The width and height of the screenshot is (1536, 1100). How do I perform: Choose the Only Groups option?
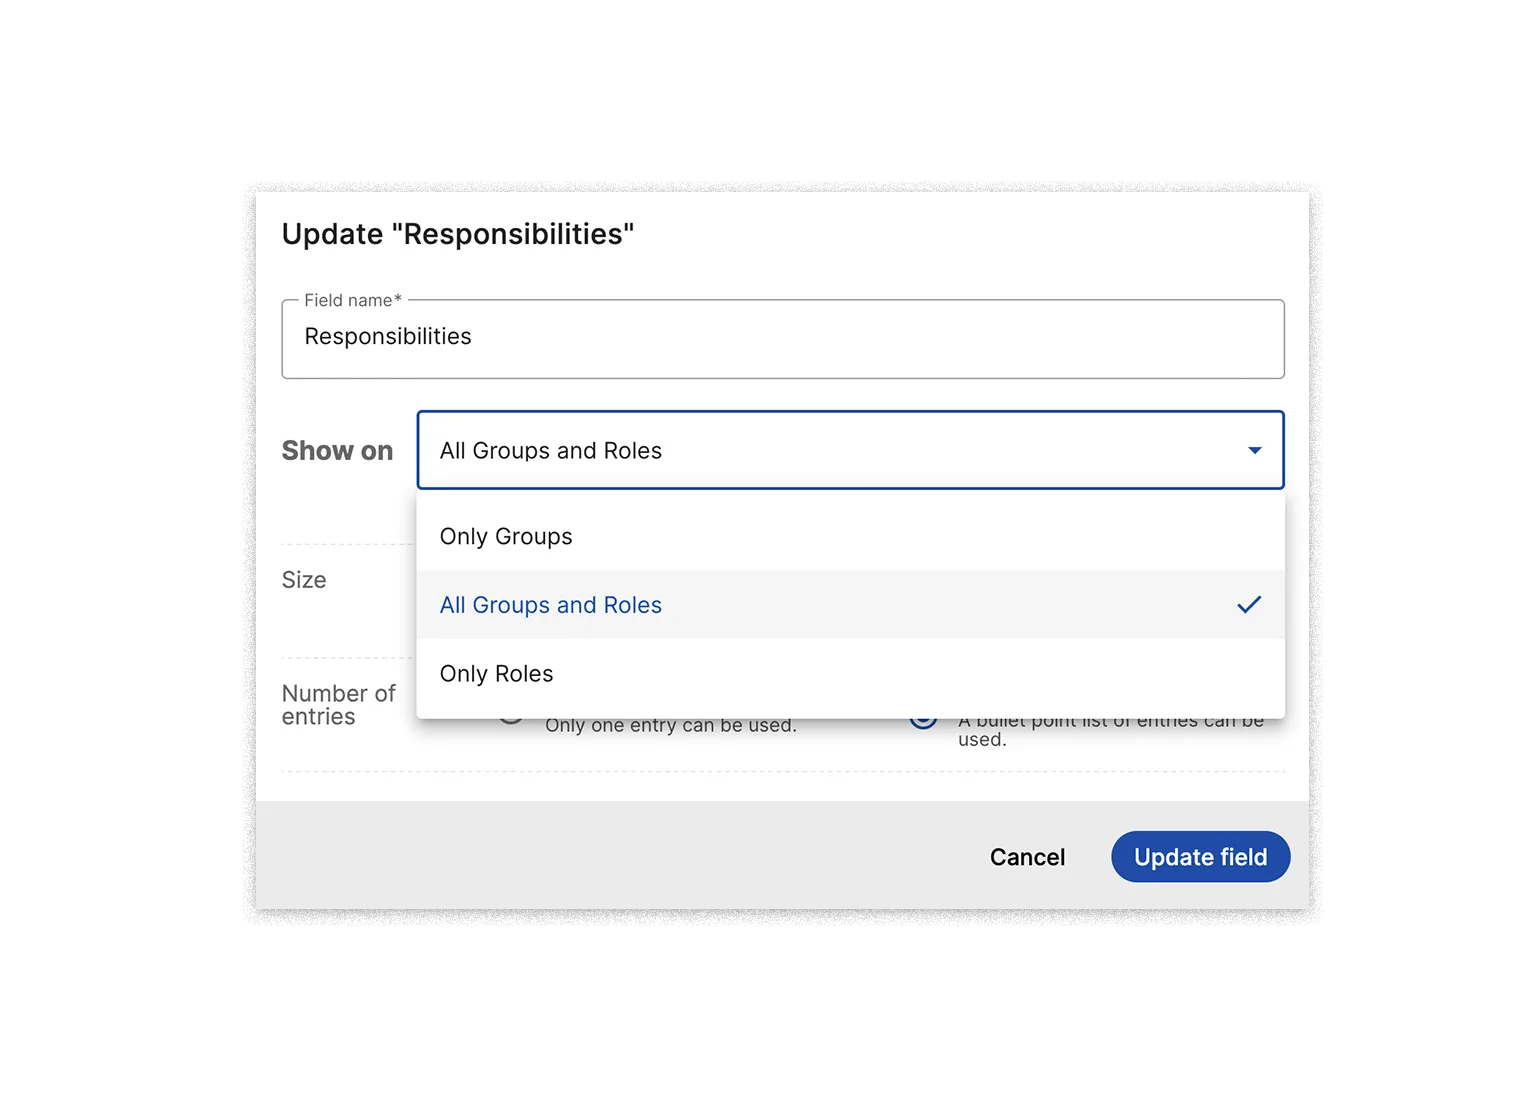tap(507, 537)
